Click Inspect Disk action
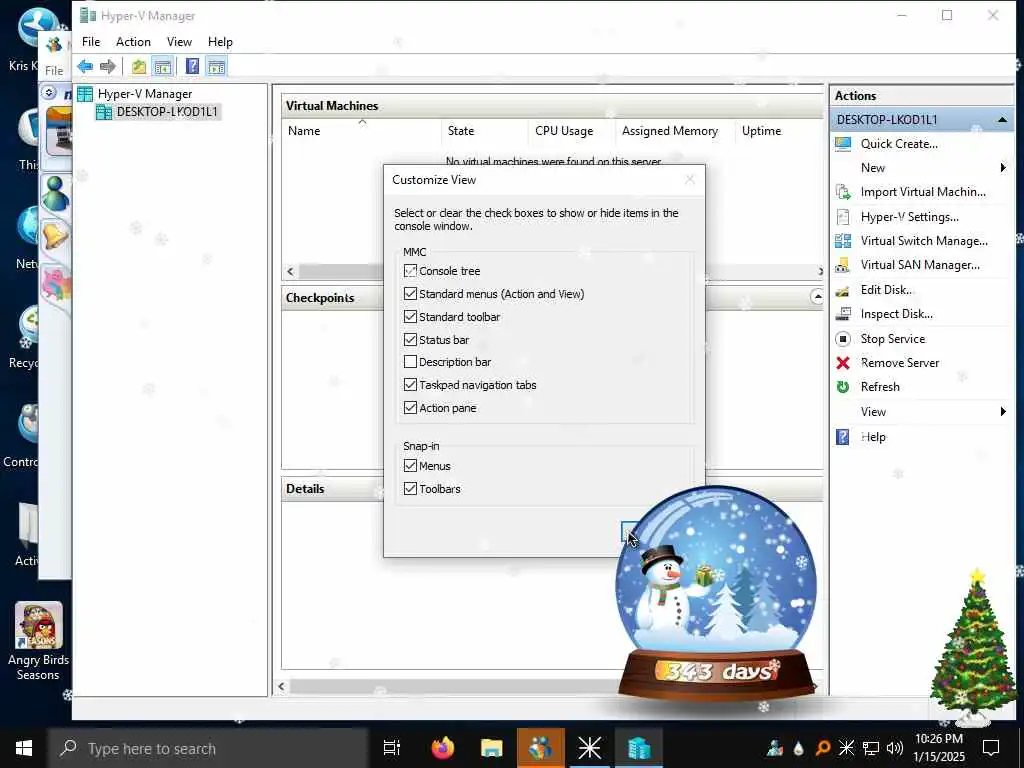The image size is (1024, 768). (896, 314)
